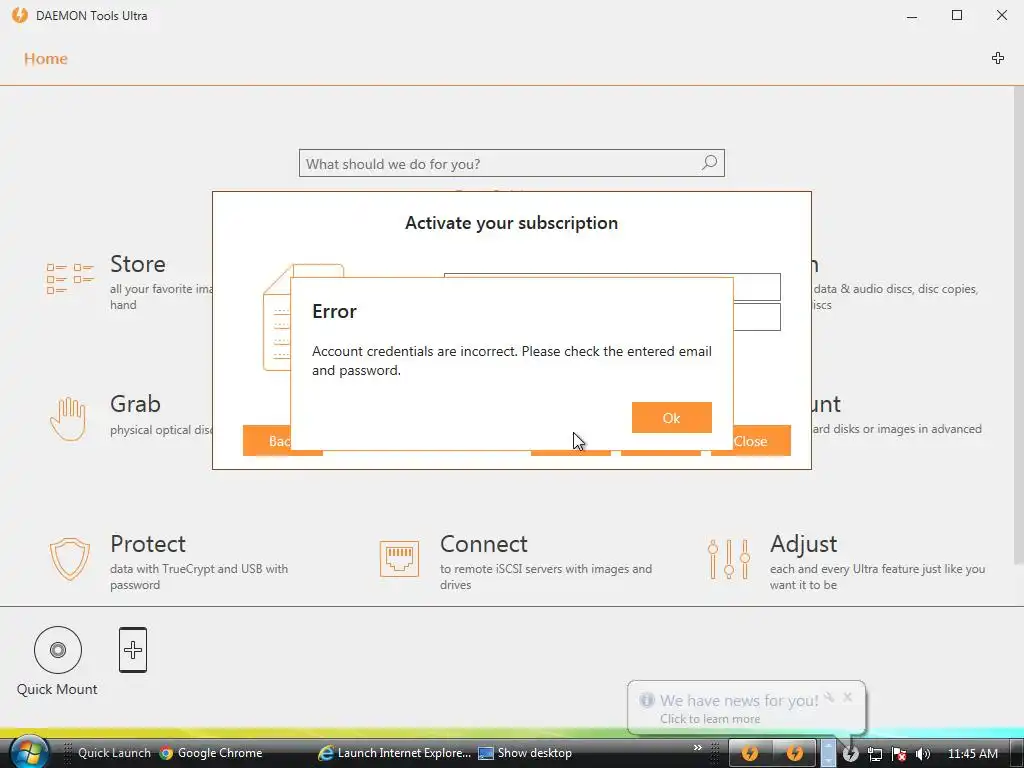Open the Connect network port icon

tap(399, 559)
